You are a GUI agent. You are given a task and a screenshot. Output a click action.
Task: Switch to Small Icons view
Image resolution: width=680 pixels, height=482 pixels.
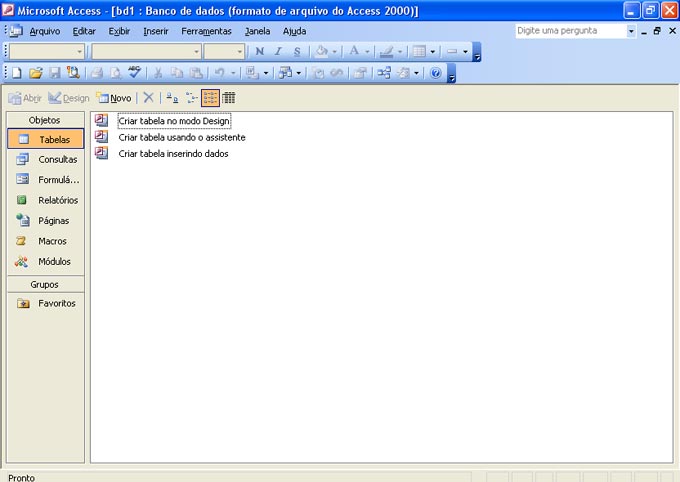pyautogui.click(x=191, y=98)
